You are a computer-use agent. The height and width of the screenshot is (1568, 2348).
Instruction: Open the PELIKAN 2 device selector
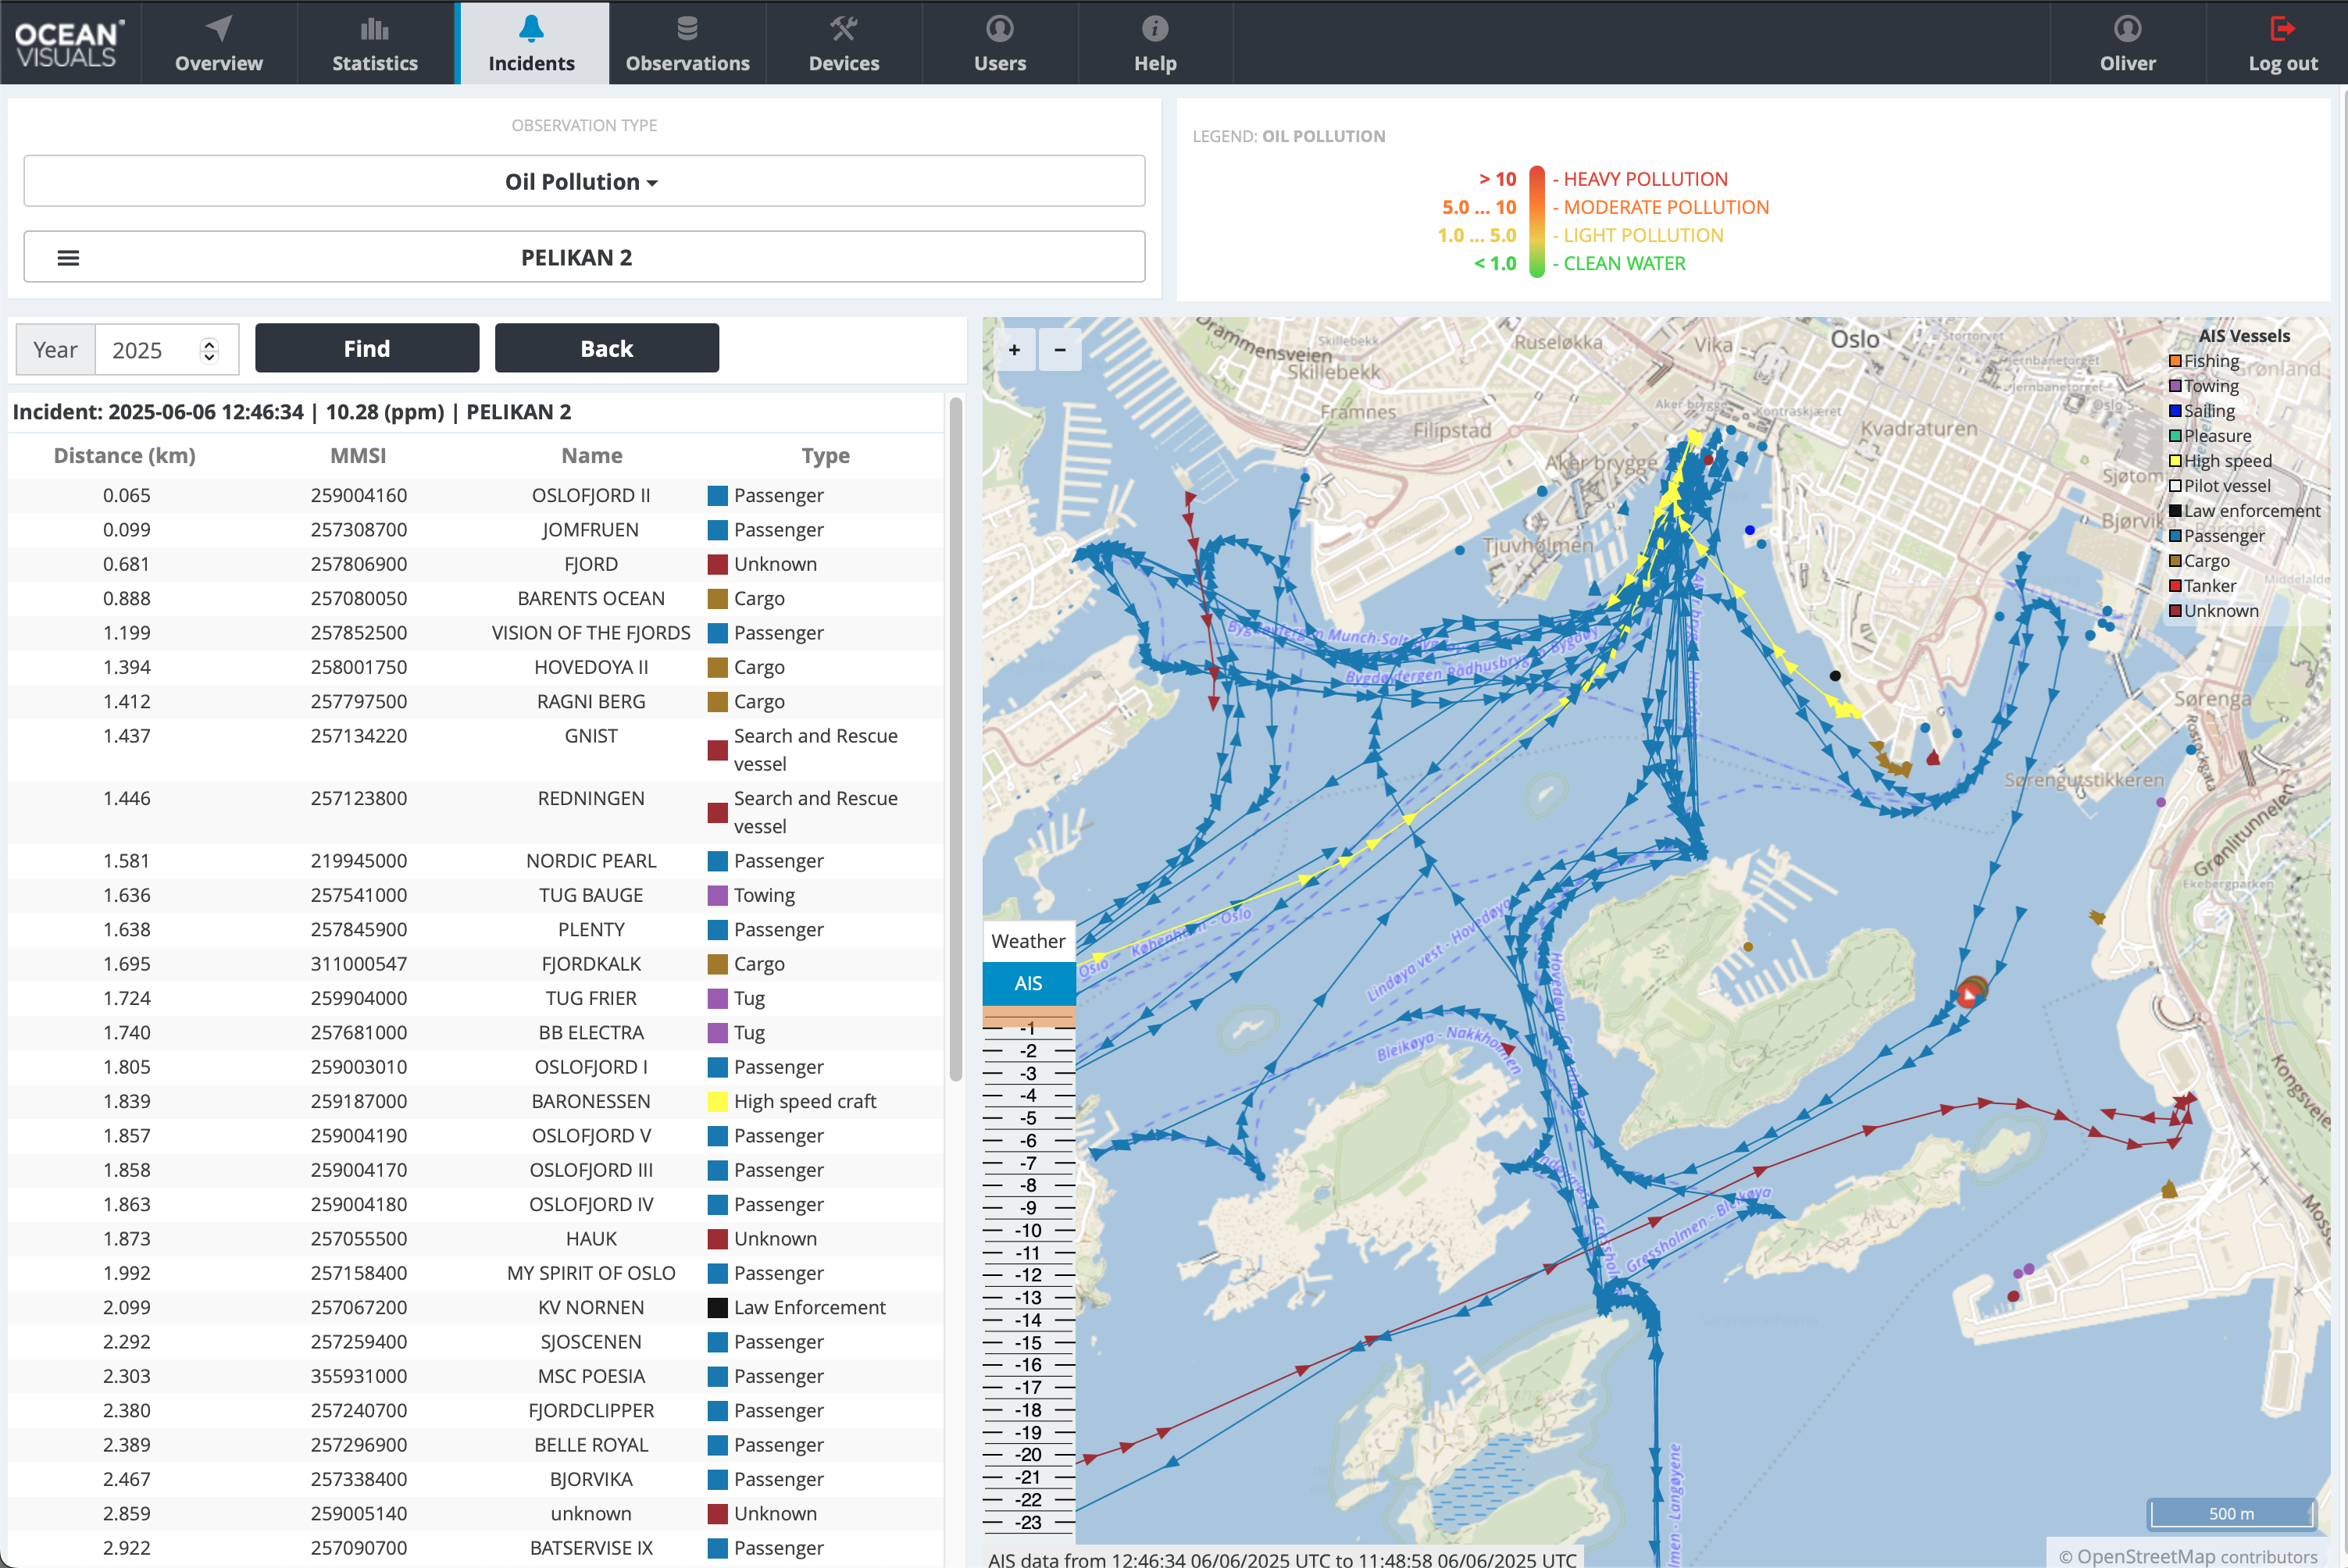577,258
